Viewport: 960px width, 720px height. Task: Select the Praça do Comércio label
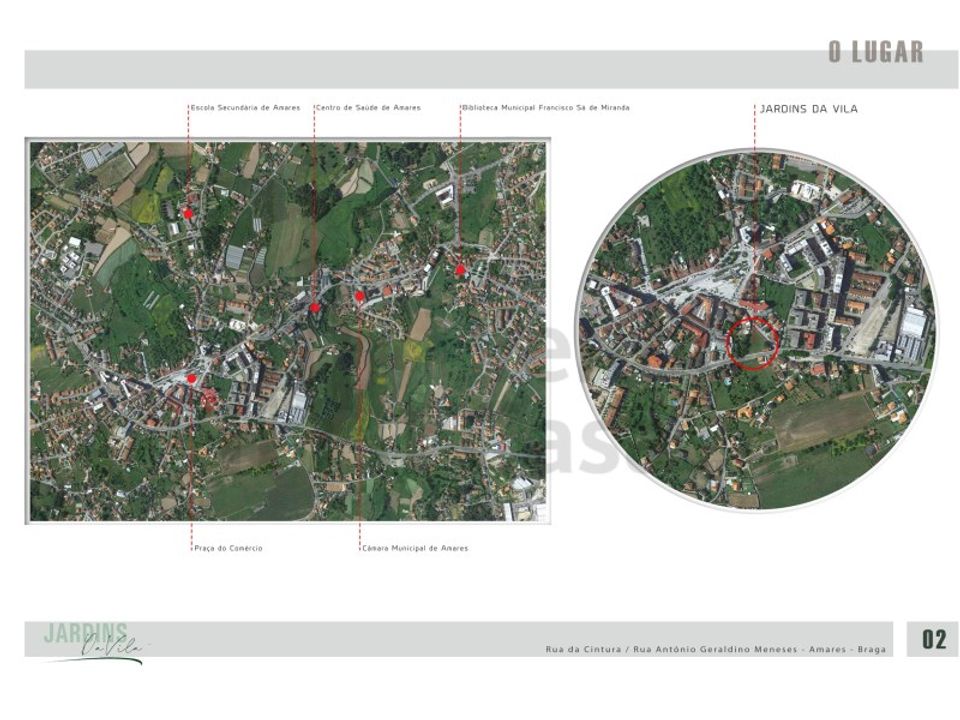[x=228, y=548]
